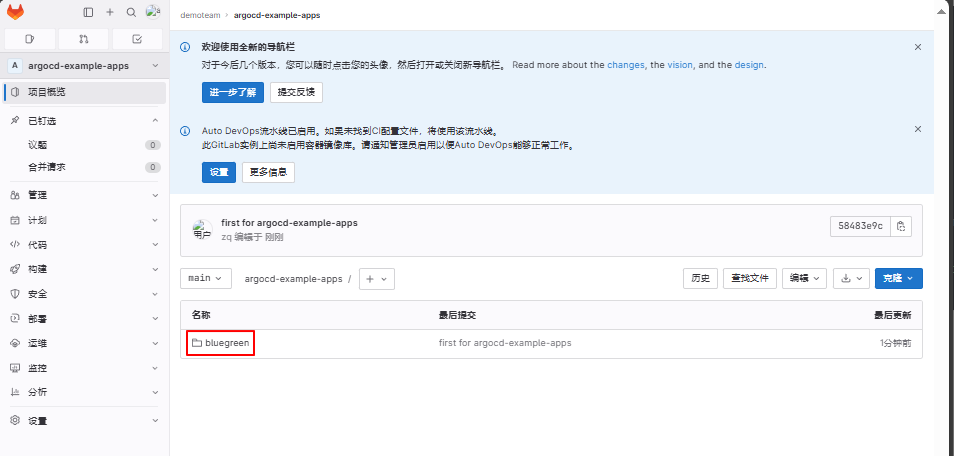Open the changes link
The image size is (954, 456).
(626, 65)
